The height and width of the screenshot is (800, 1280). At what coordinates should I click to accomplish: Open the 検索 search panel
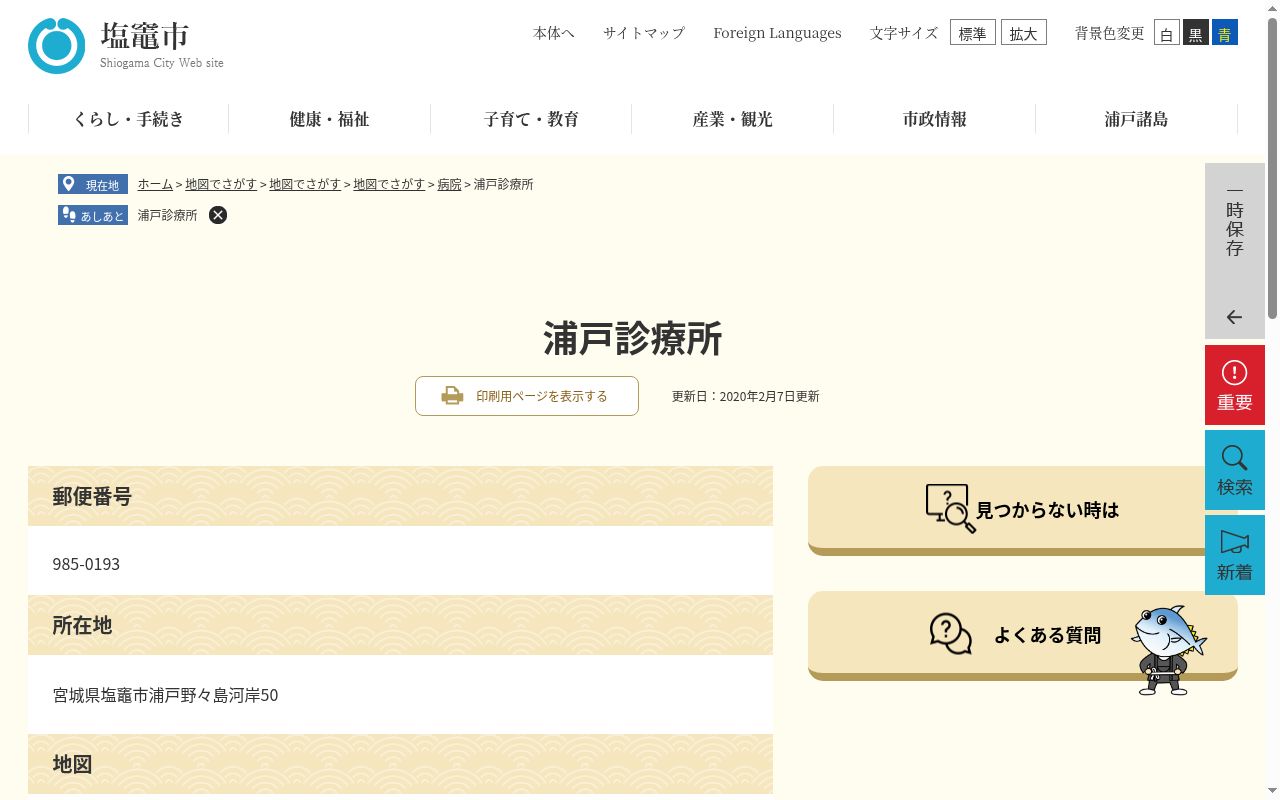click(x=1234, y=470)
